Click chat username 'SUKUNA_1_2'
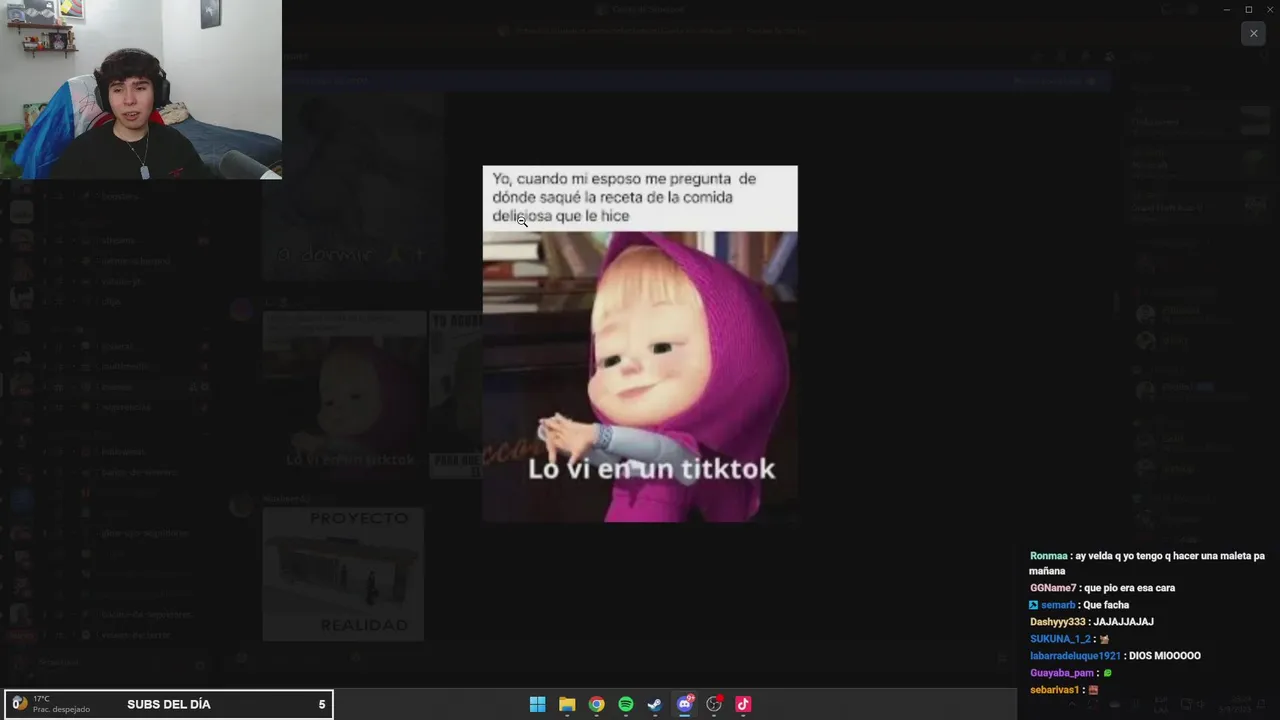 pyautogui.click(x=1060, y=639)
